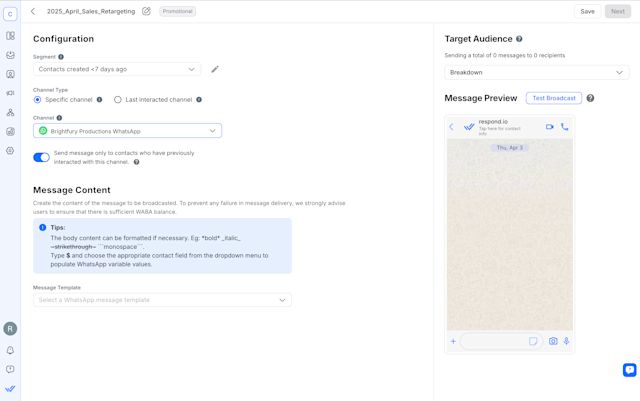Click the Save button
This screenshot has height=401, width=640.
[587, 11]
